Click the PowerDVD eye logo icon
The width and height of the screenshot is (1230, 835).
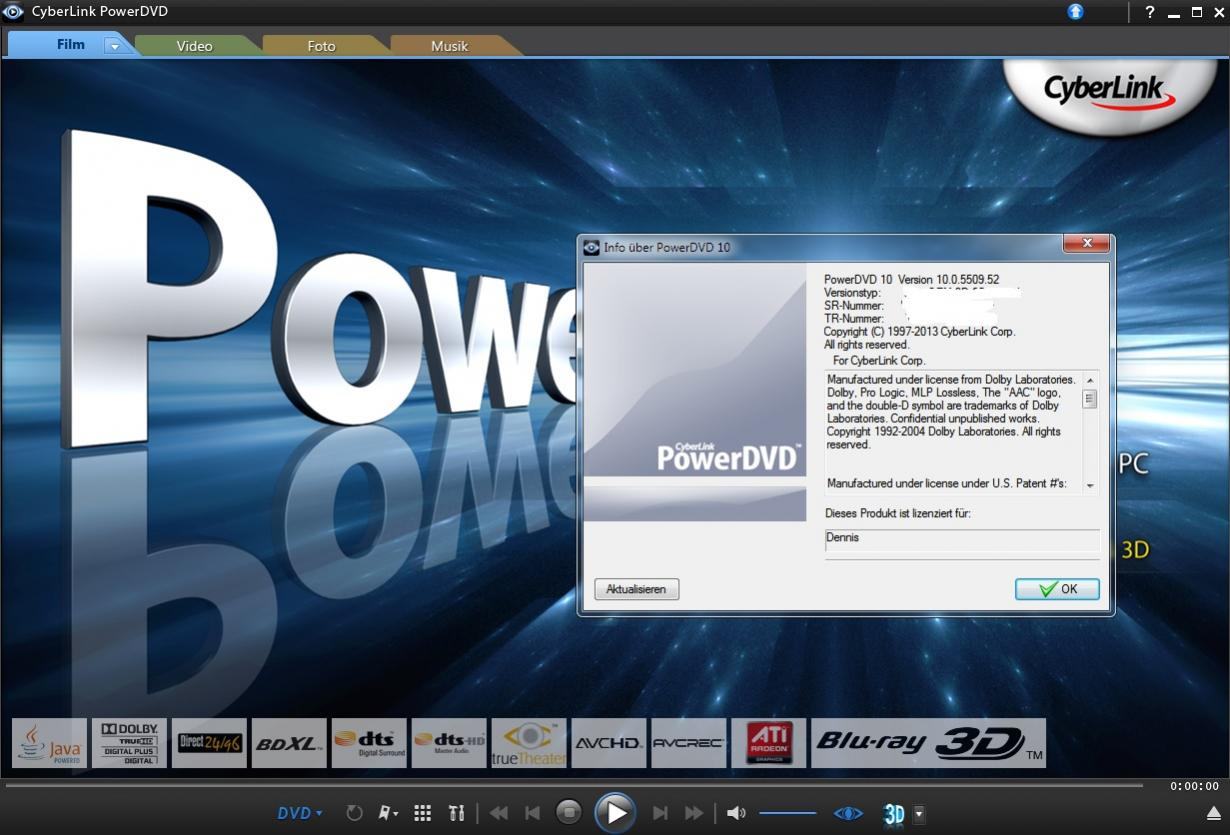tap(13, 12)
